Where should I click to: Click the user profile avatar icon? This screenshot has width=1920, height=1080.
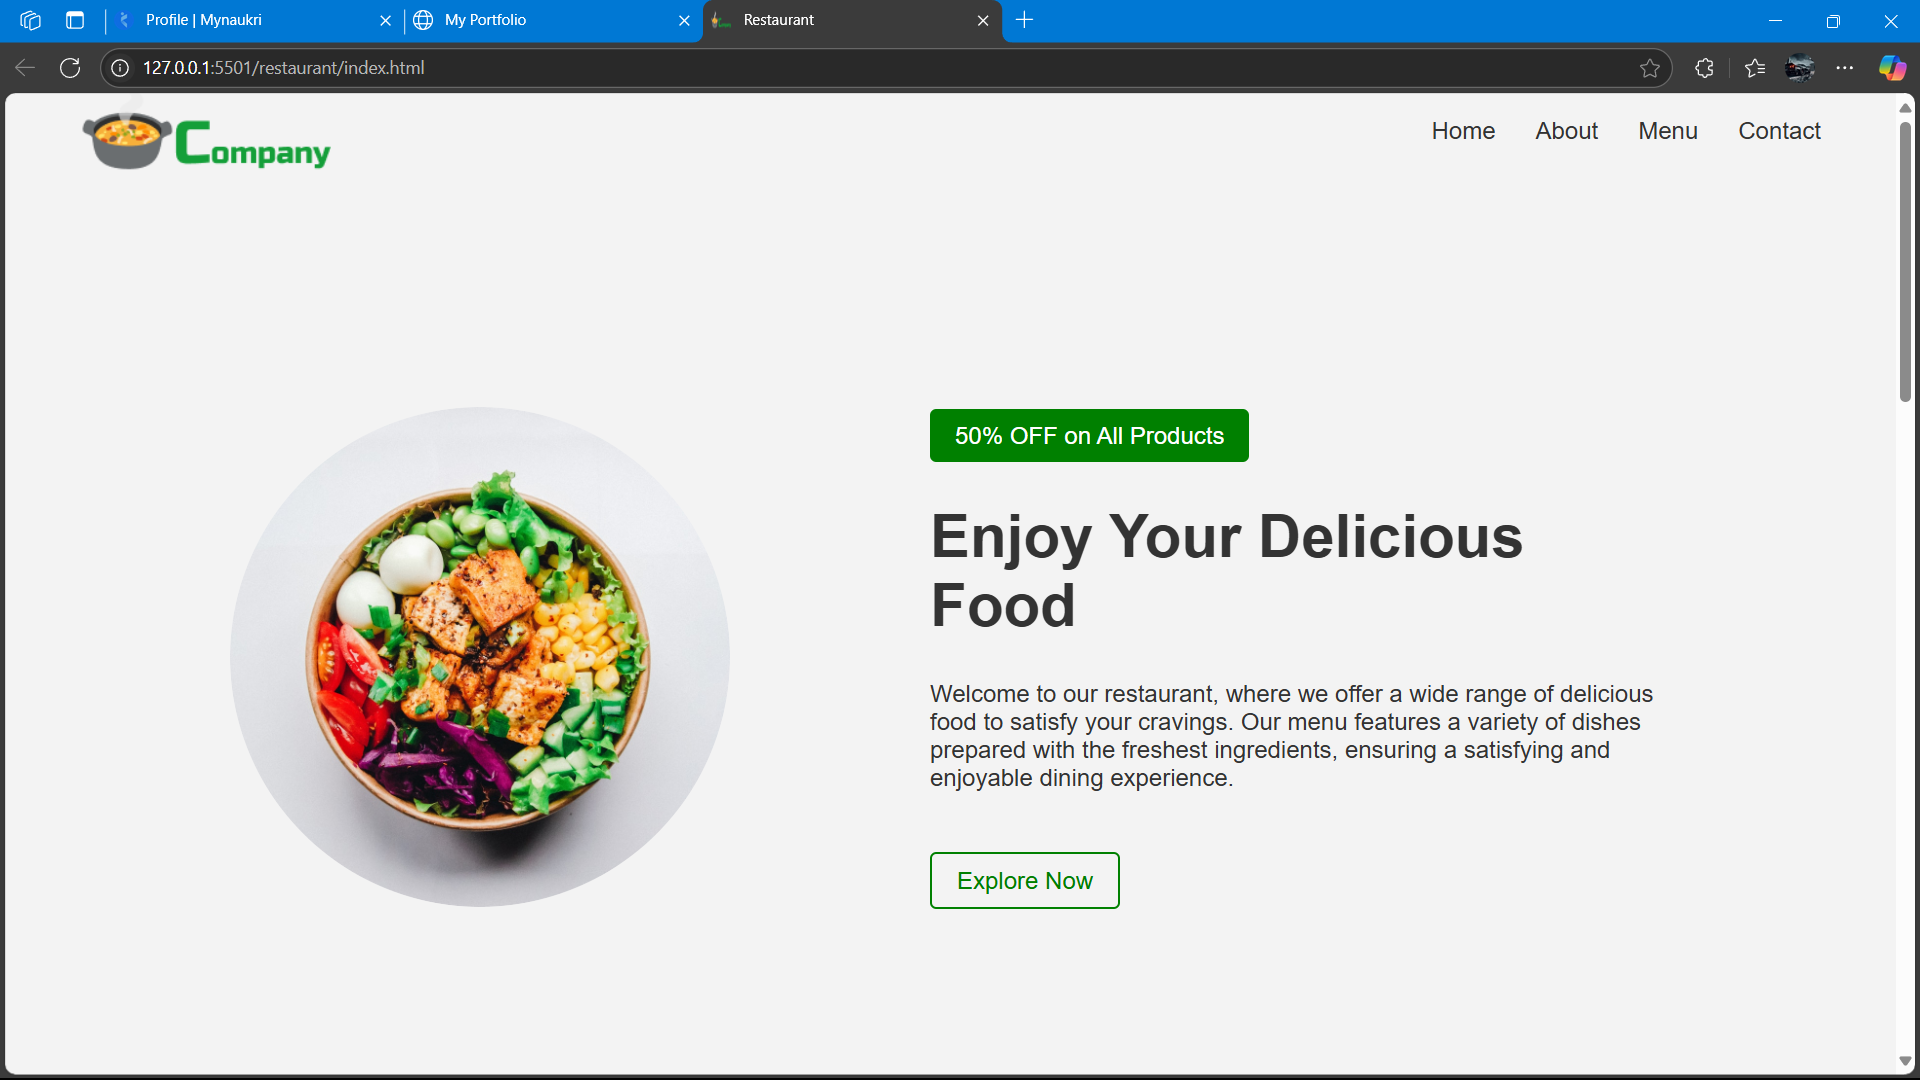(1800, 68)
